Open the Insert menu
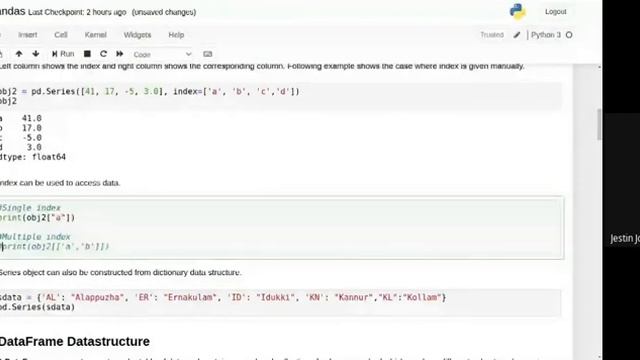 click(28, 35)
